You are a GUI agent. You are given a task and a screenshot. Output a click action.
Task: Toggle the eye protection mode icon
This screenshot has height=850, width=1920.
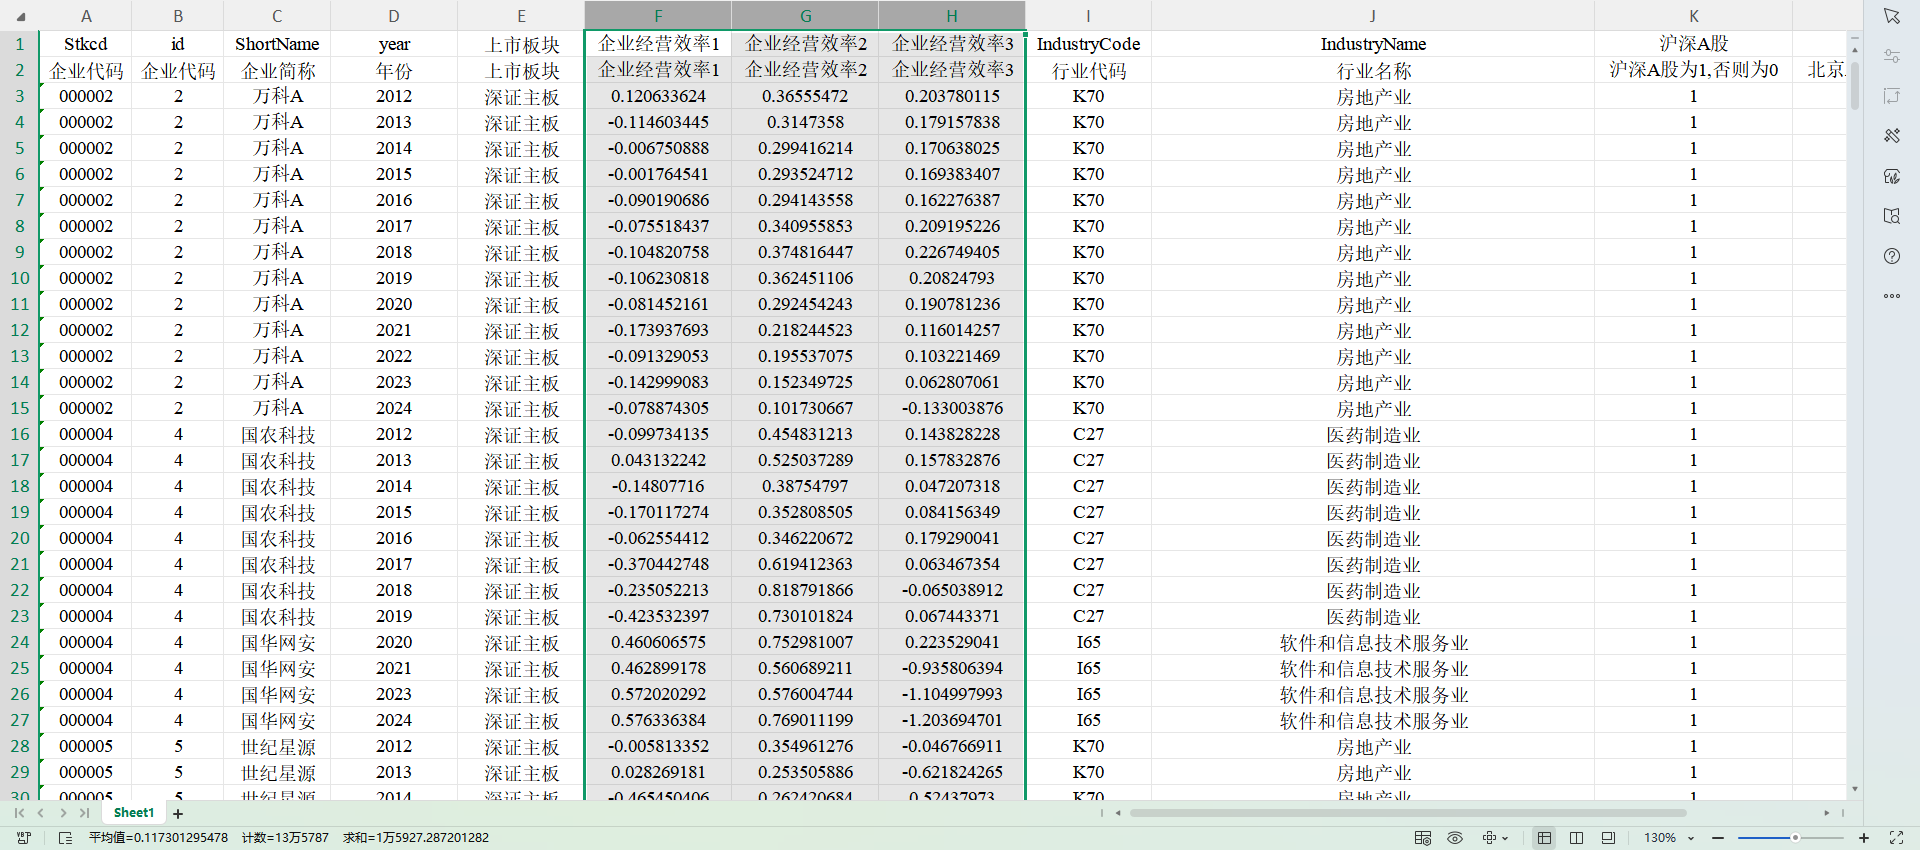pos(1455,838)
